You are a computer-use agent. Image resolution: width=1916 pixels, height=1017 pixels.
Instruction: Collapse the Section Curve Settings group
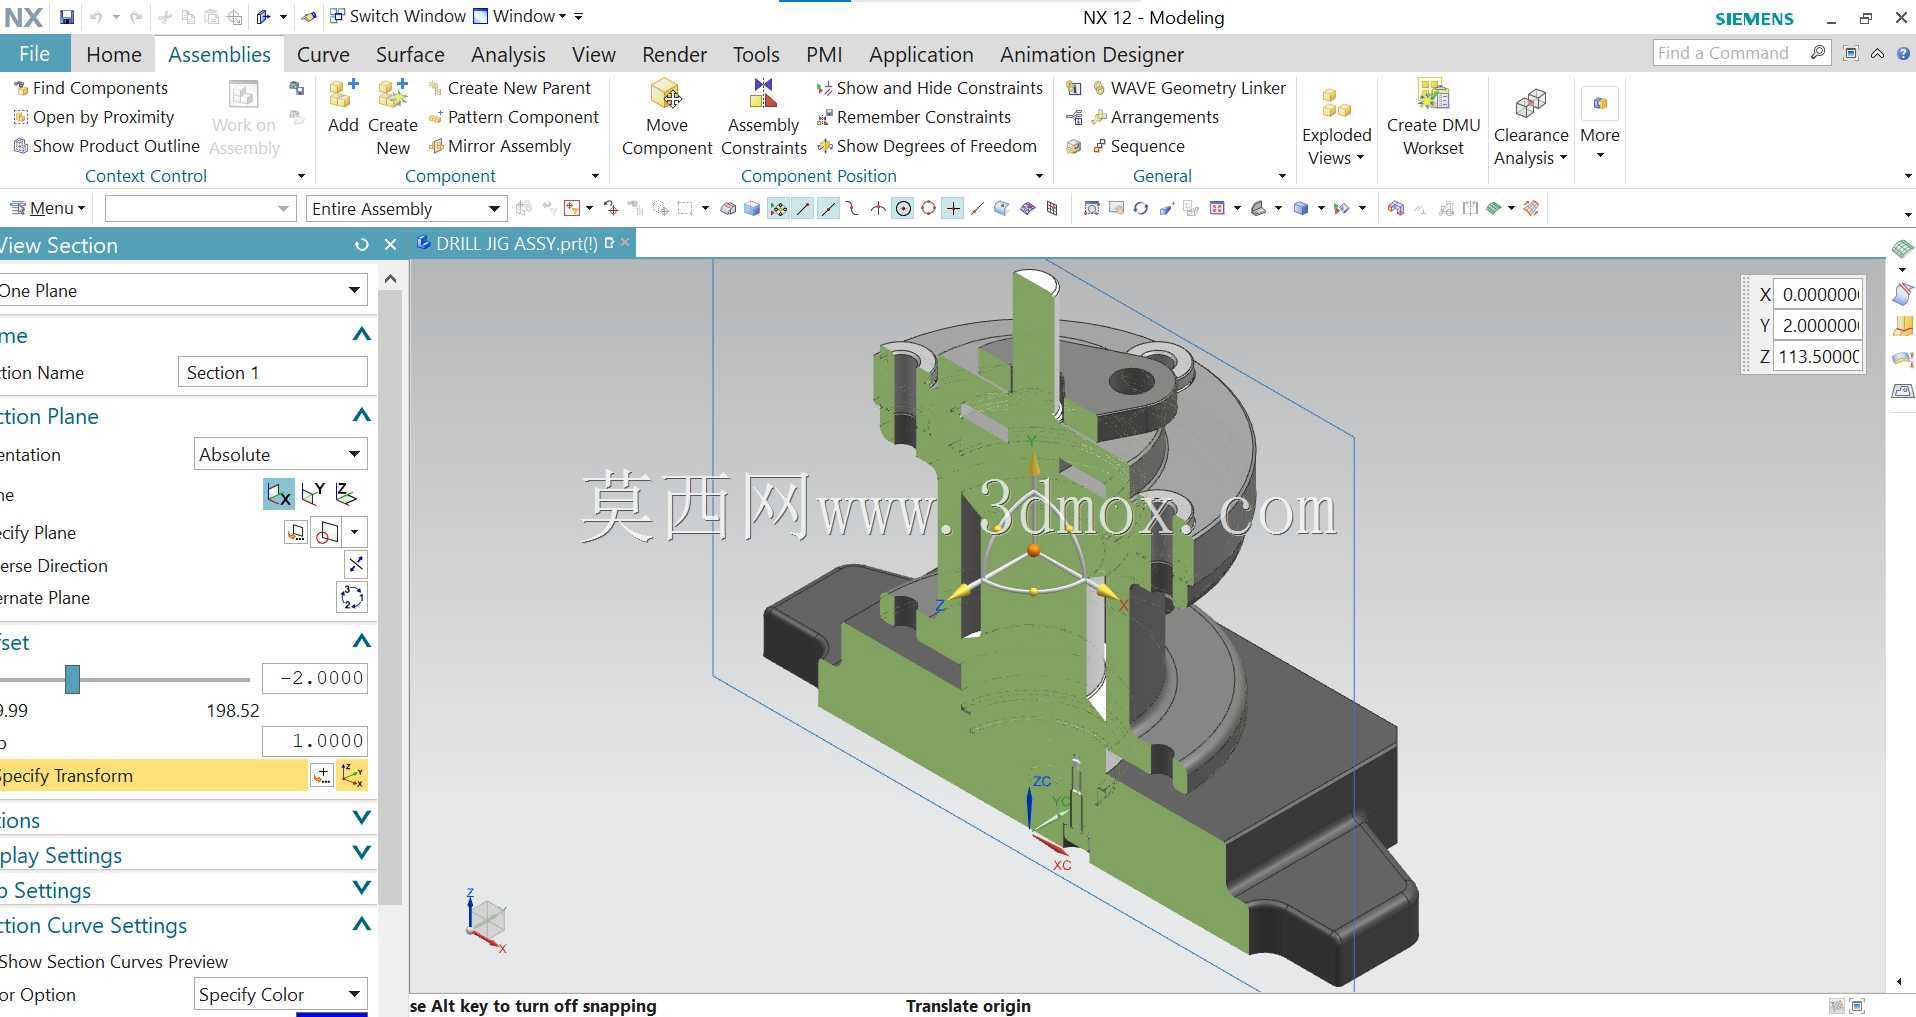coord(362,924)
